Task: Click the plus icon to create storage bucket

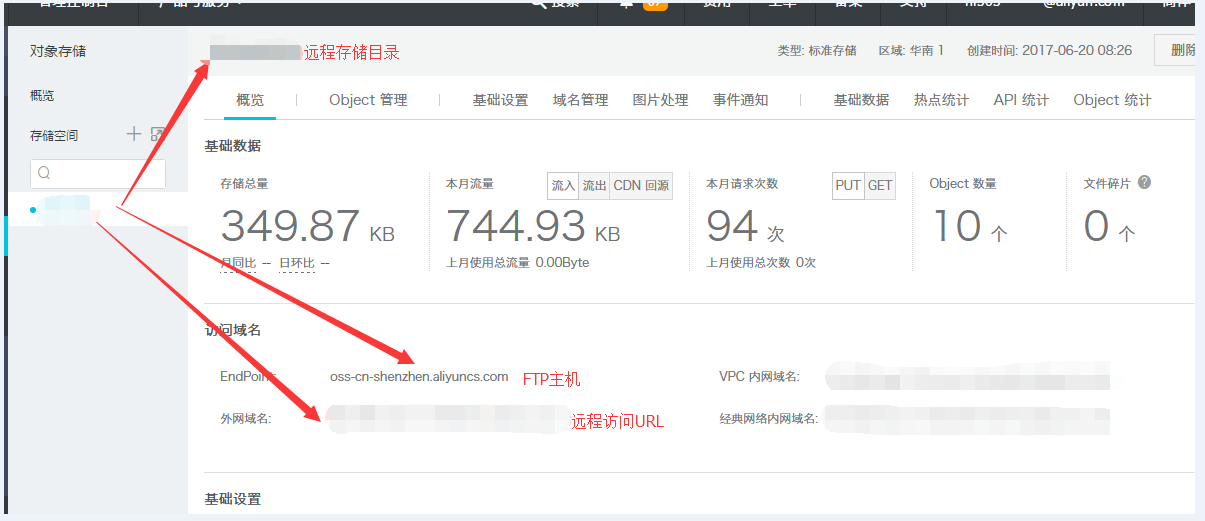Action: click(x=133, y=134)
